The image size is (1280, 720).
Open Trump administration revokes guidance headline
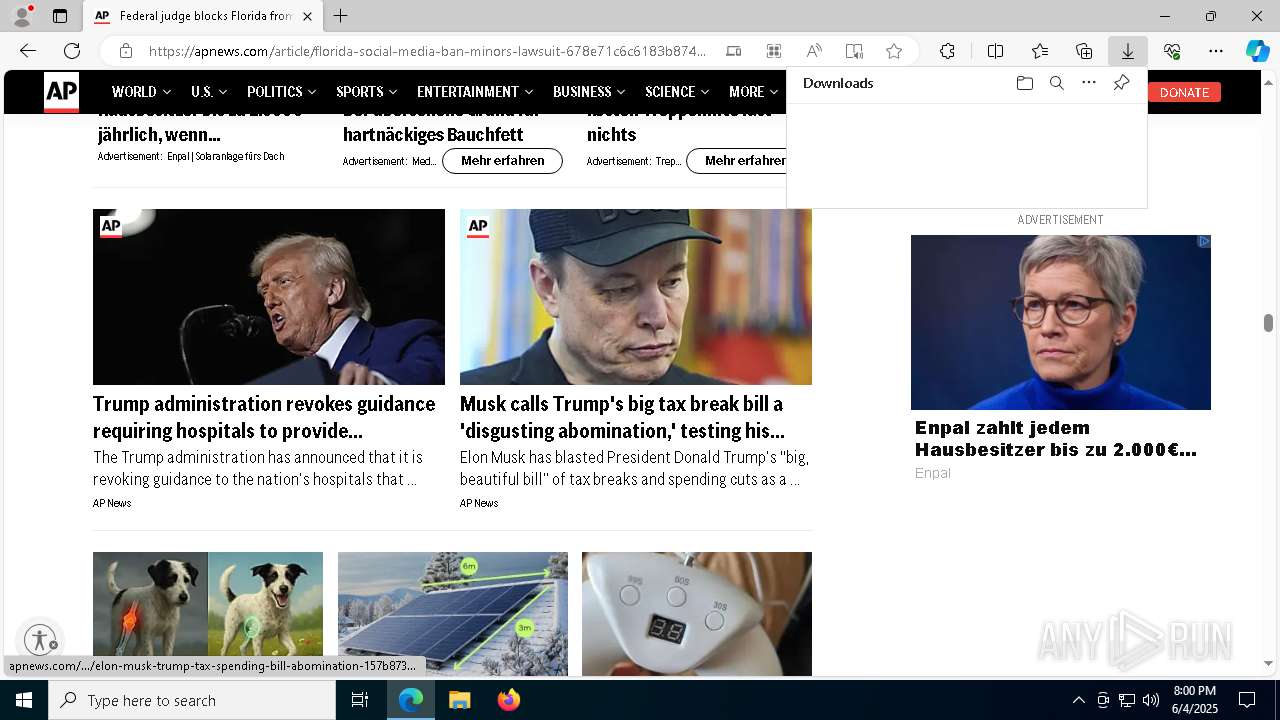(x=264, y=417)
